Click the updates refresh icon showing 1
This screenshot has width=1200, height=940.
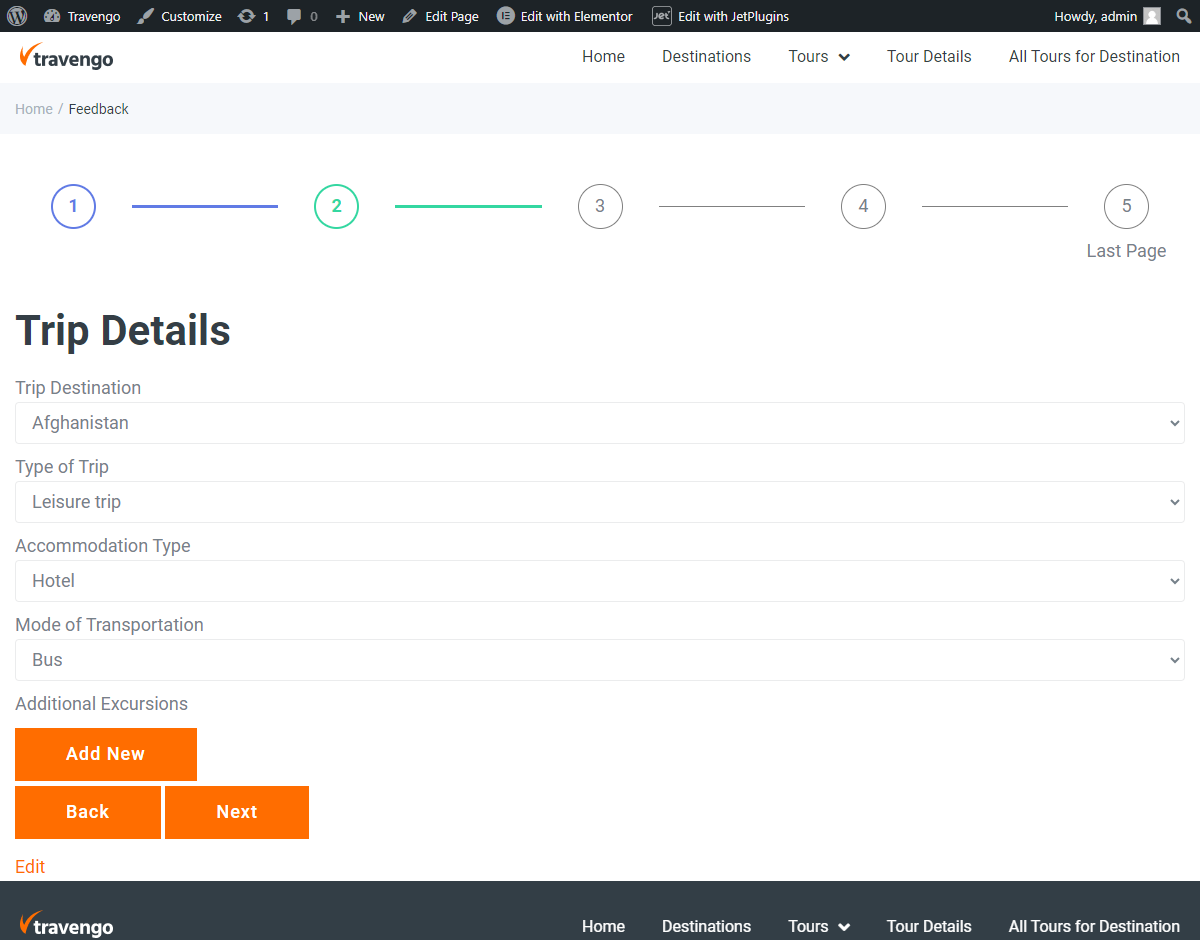pos(246,16)
